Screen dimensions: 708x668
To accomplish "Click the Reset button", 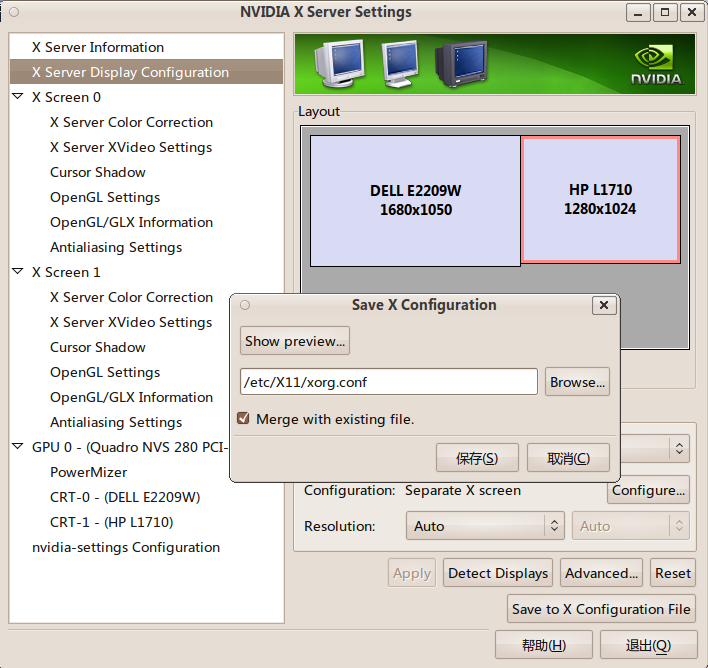I will tap(673, 573).
